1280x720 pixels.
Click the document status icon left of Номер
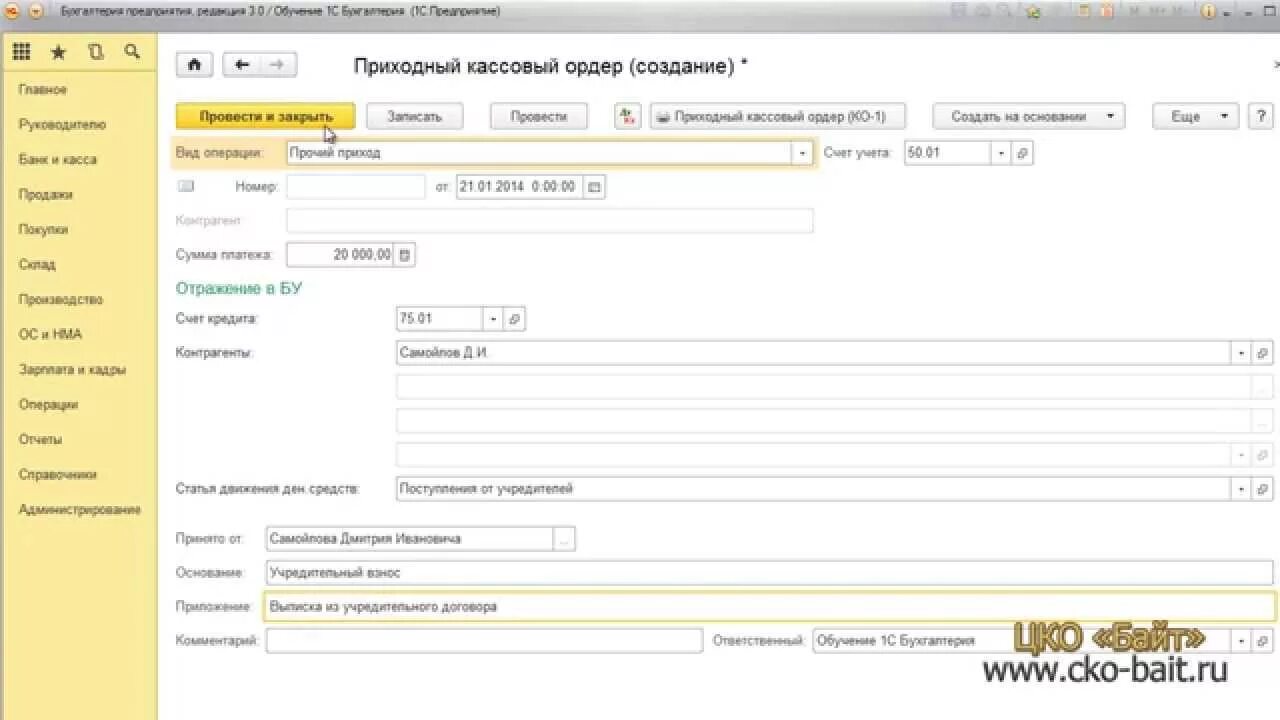pos(186,186)
